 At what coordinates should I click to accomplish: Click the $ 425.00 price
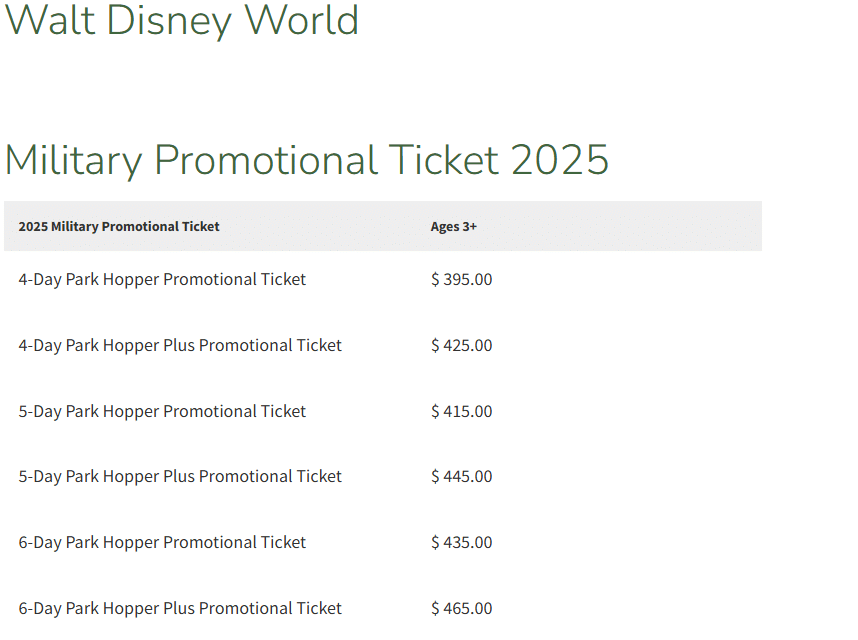point(462,346)
